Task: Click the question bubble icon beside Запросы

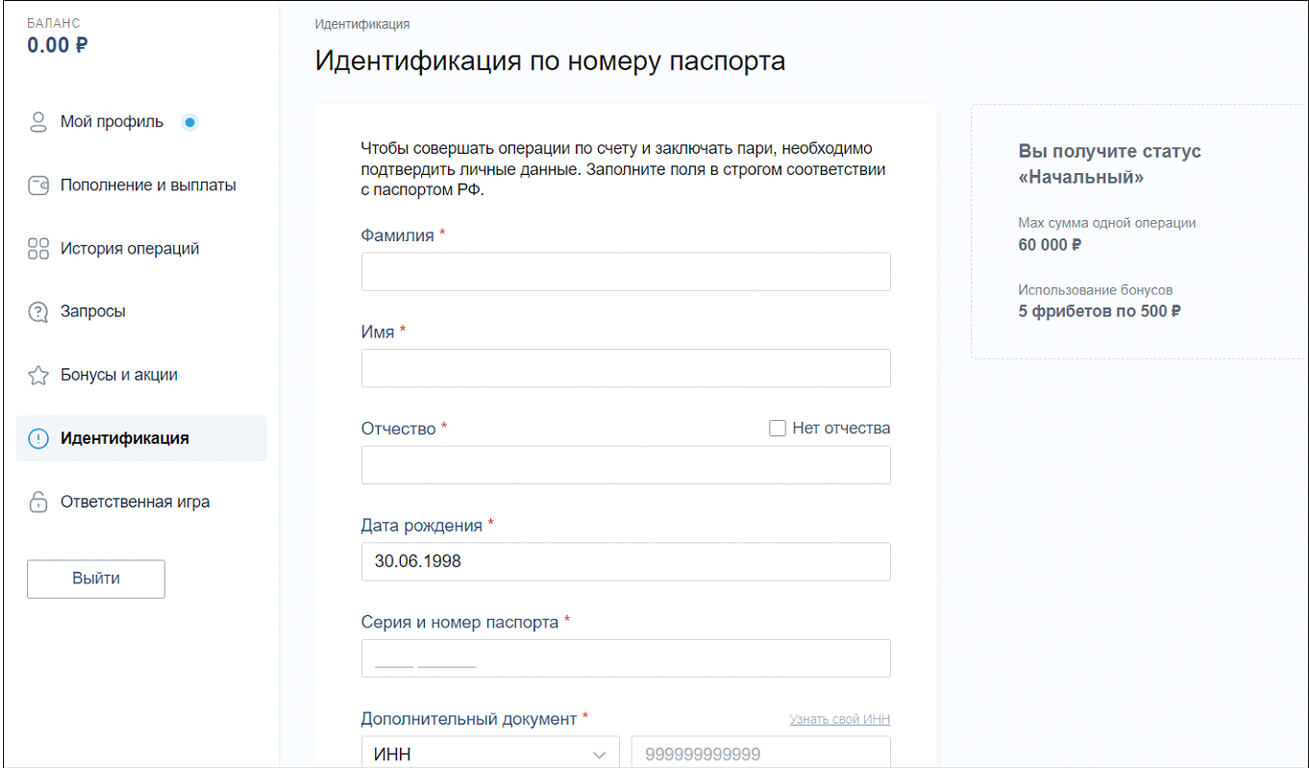Action: click(x=39, y=312)
